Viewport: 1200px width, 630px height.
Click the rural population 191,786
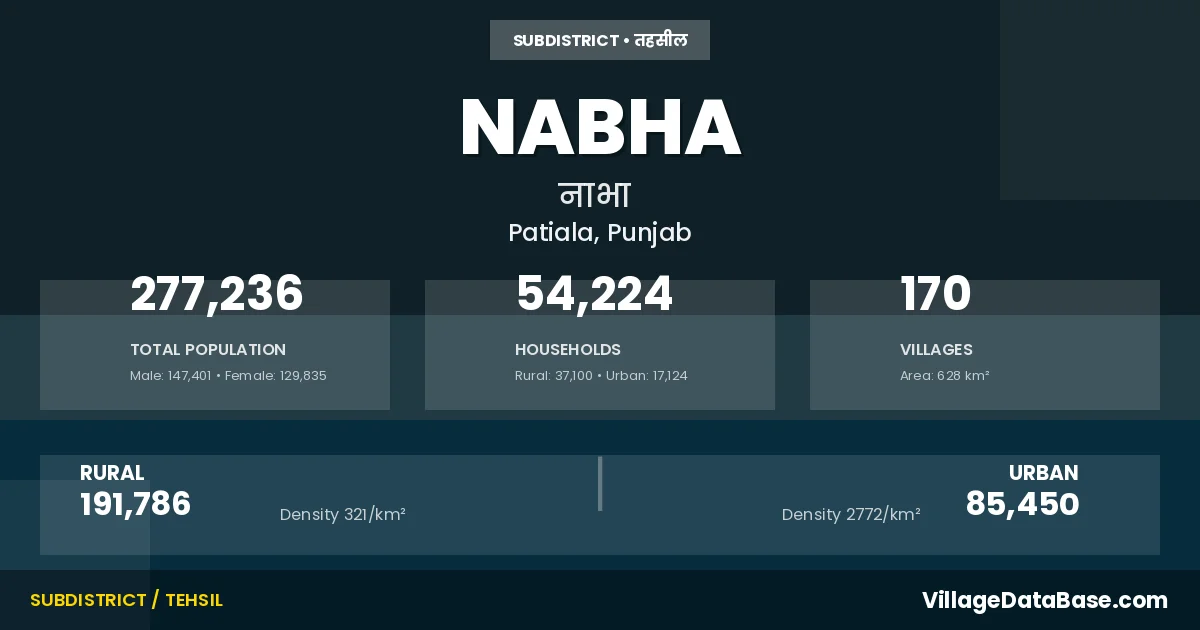[x=135, y=504]
